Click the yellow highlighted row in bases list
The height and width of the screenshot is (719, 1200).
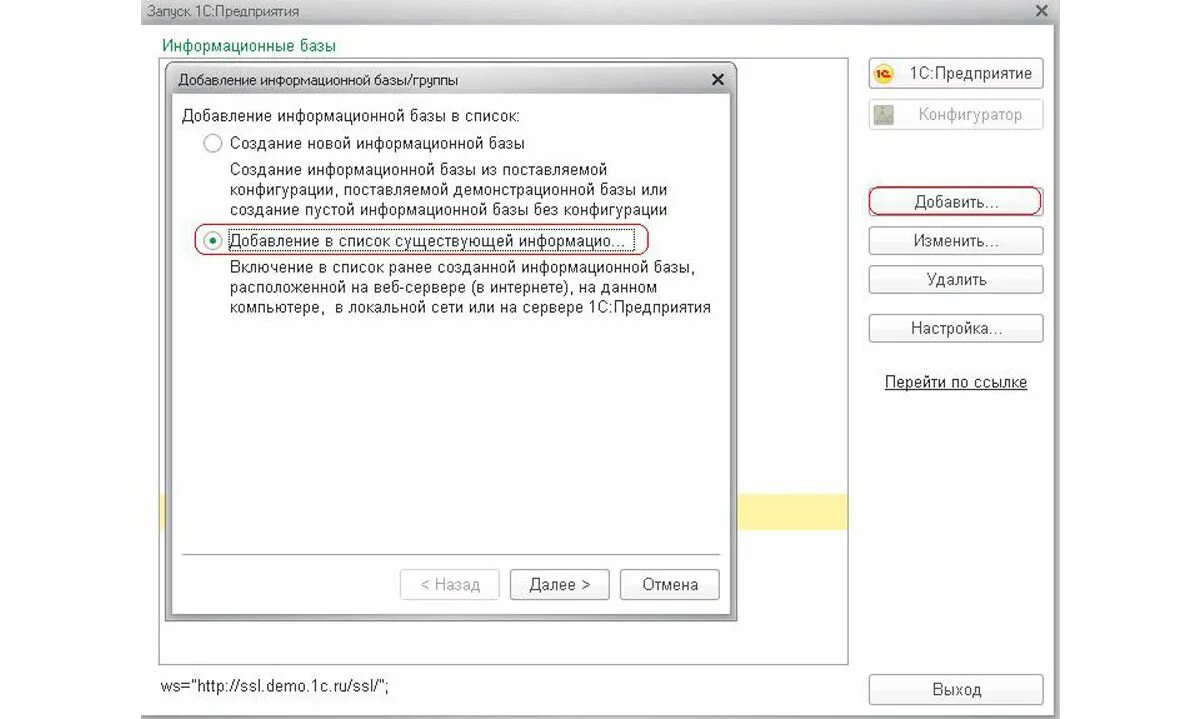tap(792, 511)
